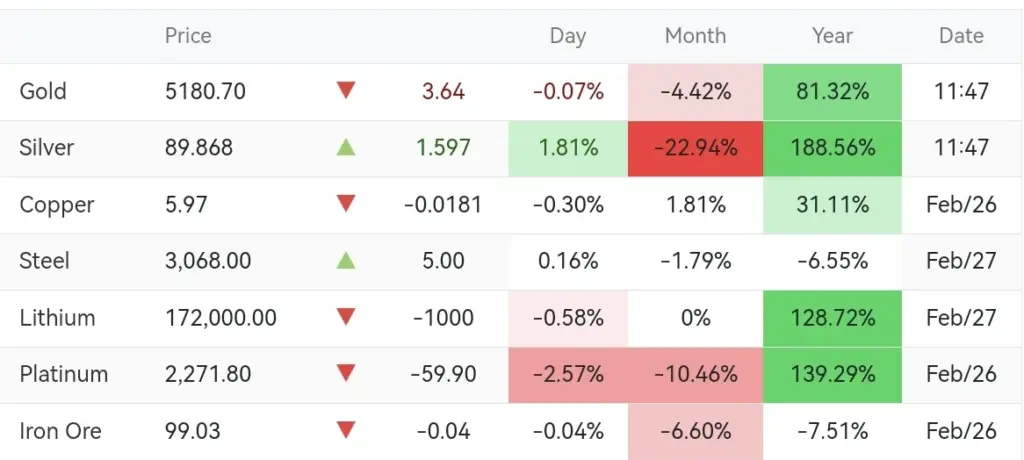1024x460 pixels.
Task: Open the Iron Ore commodity link
Action: [x=60, y=432]
